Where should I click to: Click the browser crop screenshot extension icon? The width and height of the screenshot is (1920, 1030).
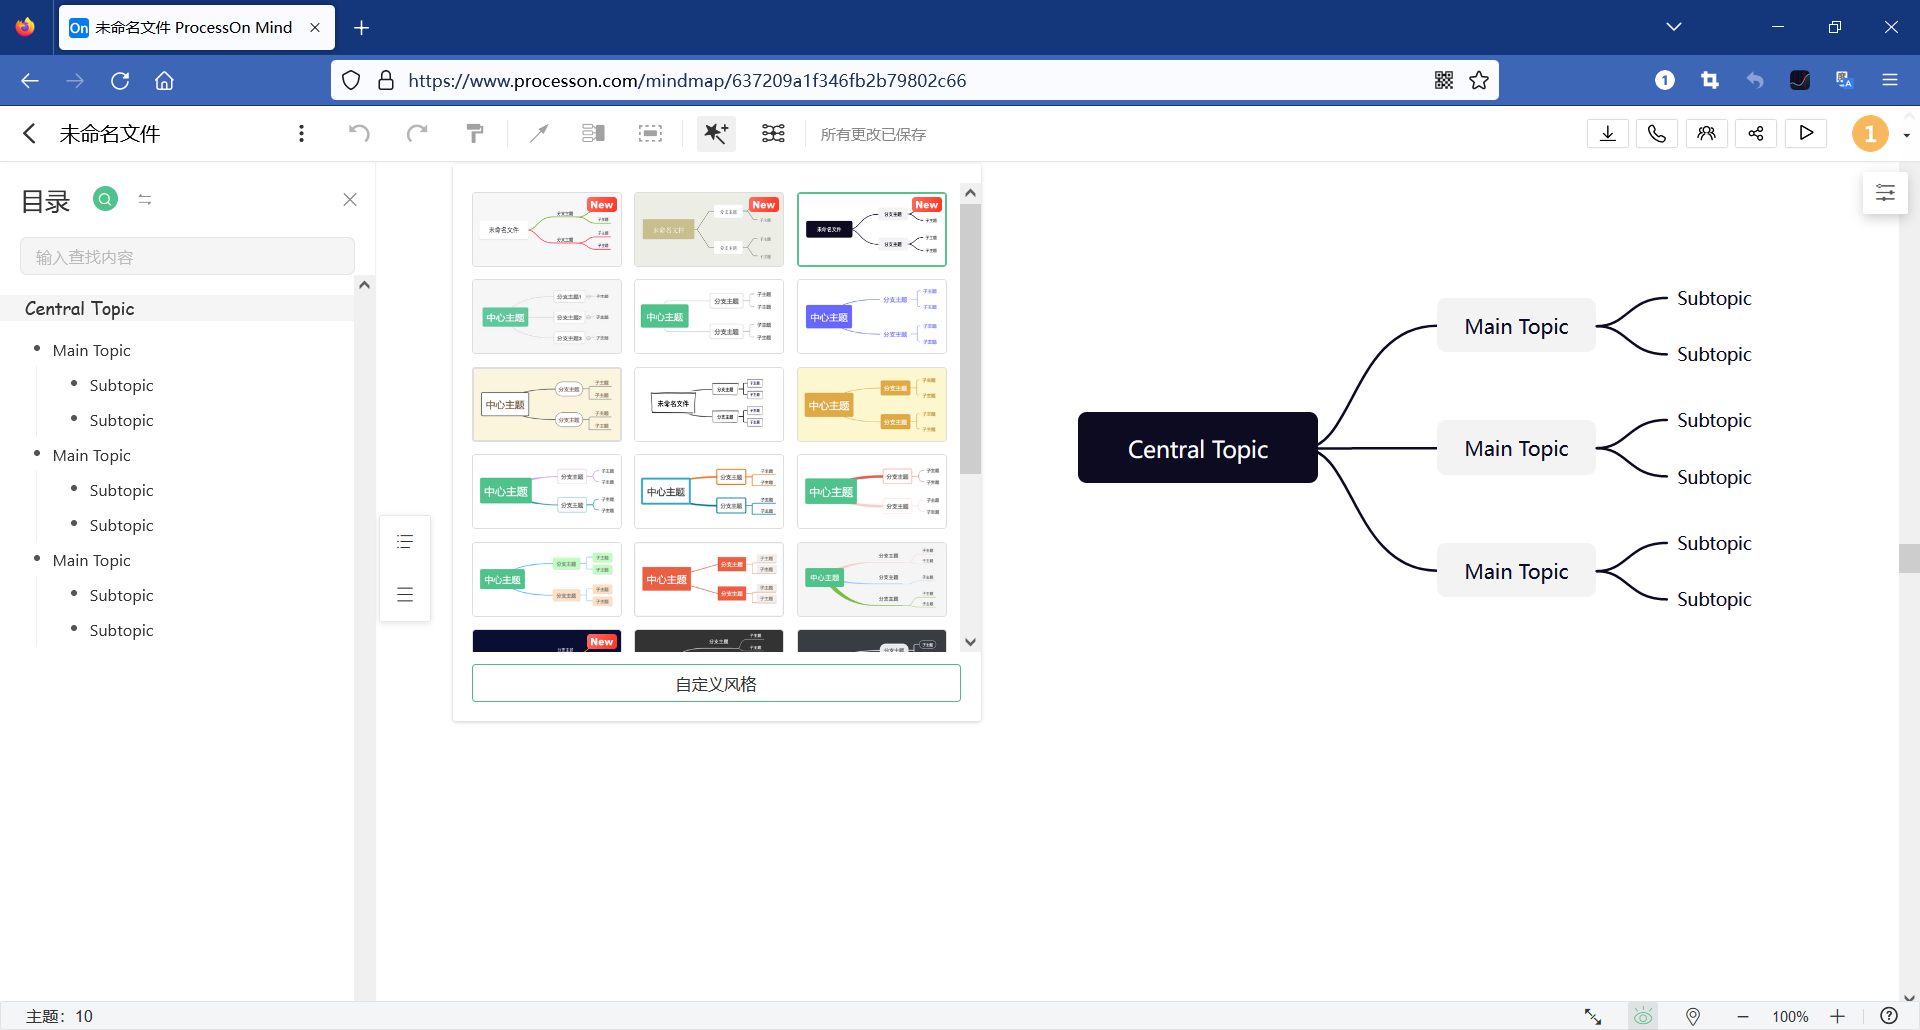click(x=1710, y=80)
